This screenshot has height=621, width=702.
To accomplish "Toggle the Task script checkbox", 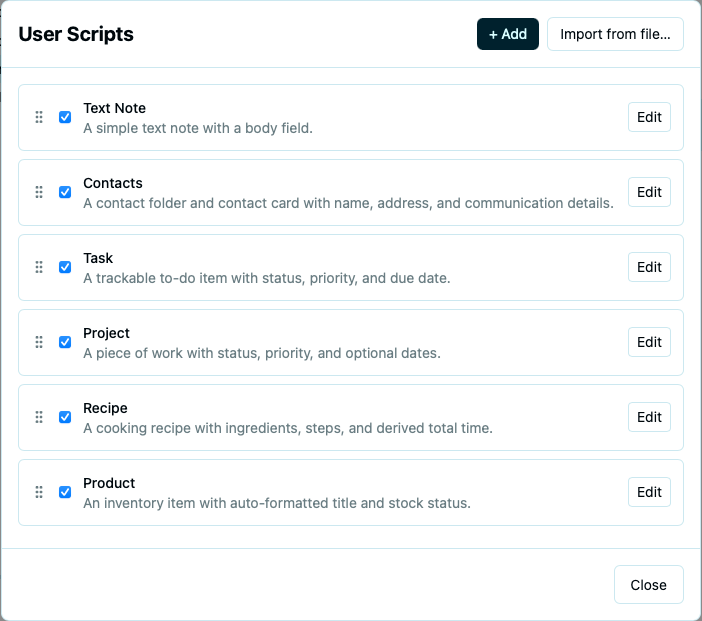I will tap(65, 267).
